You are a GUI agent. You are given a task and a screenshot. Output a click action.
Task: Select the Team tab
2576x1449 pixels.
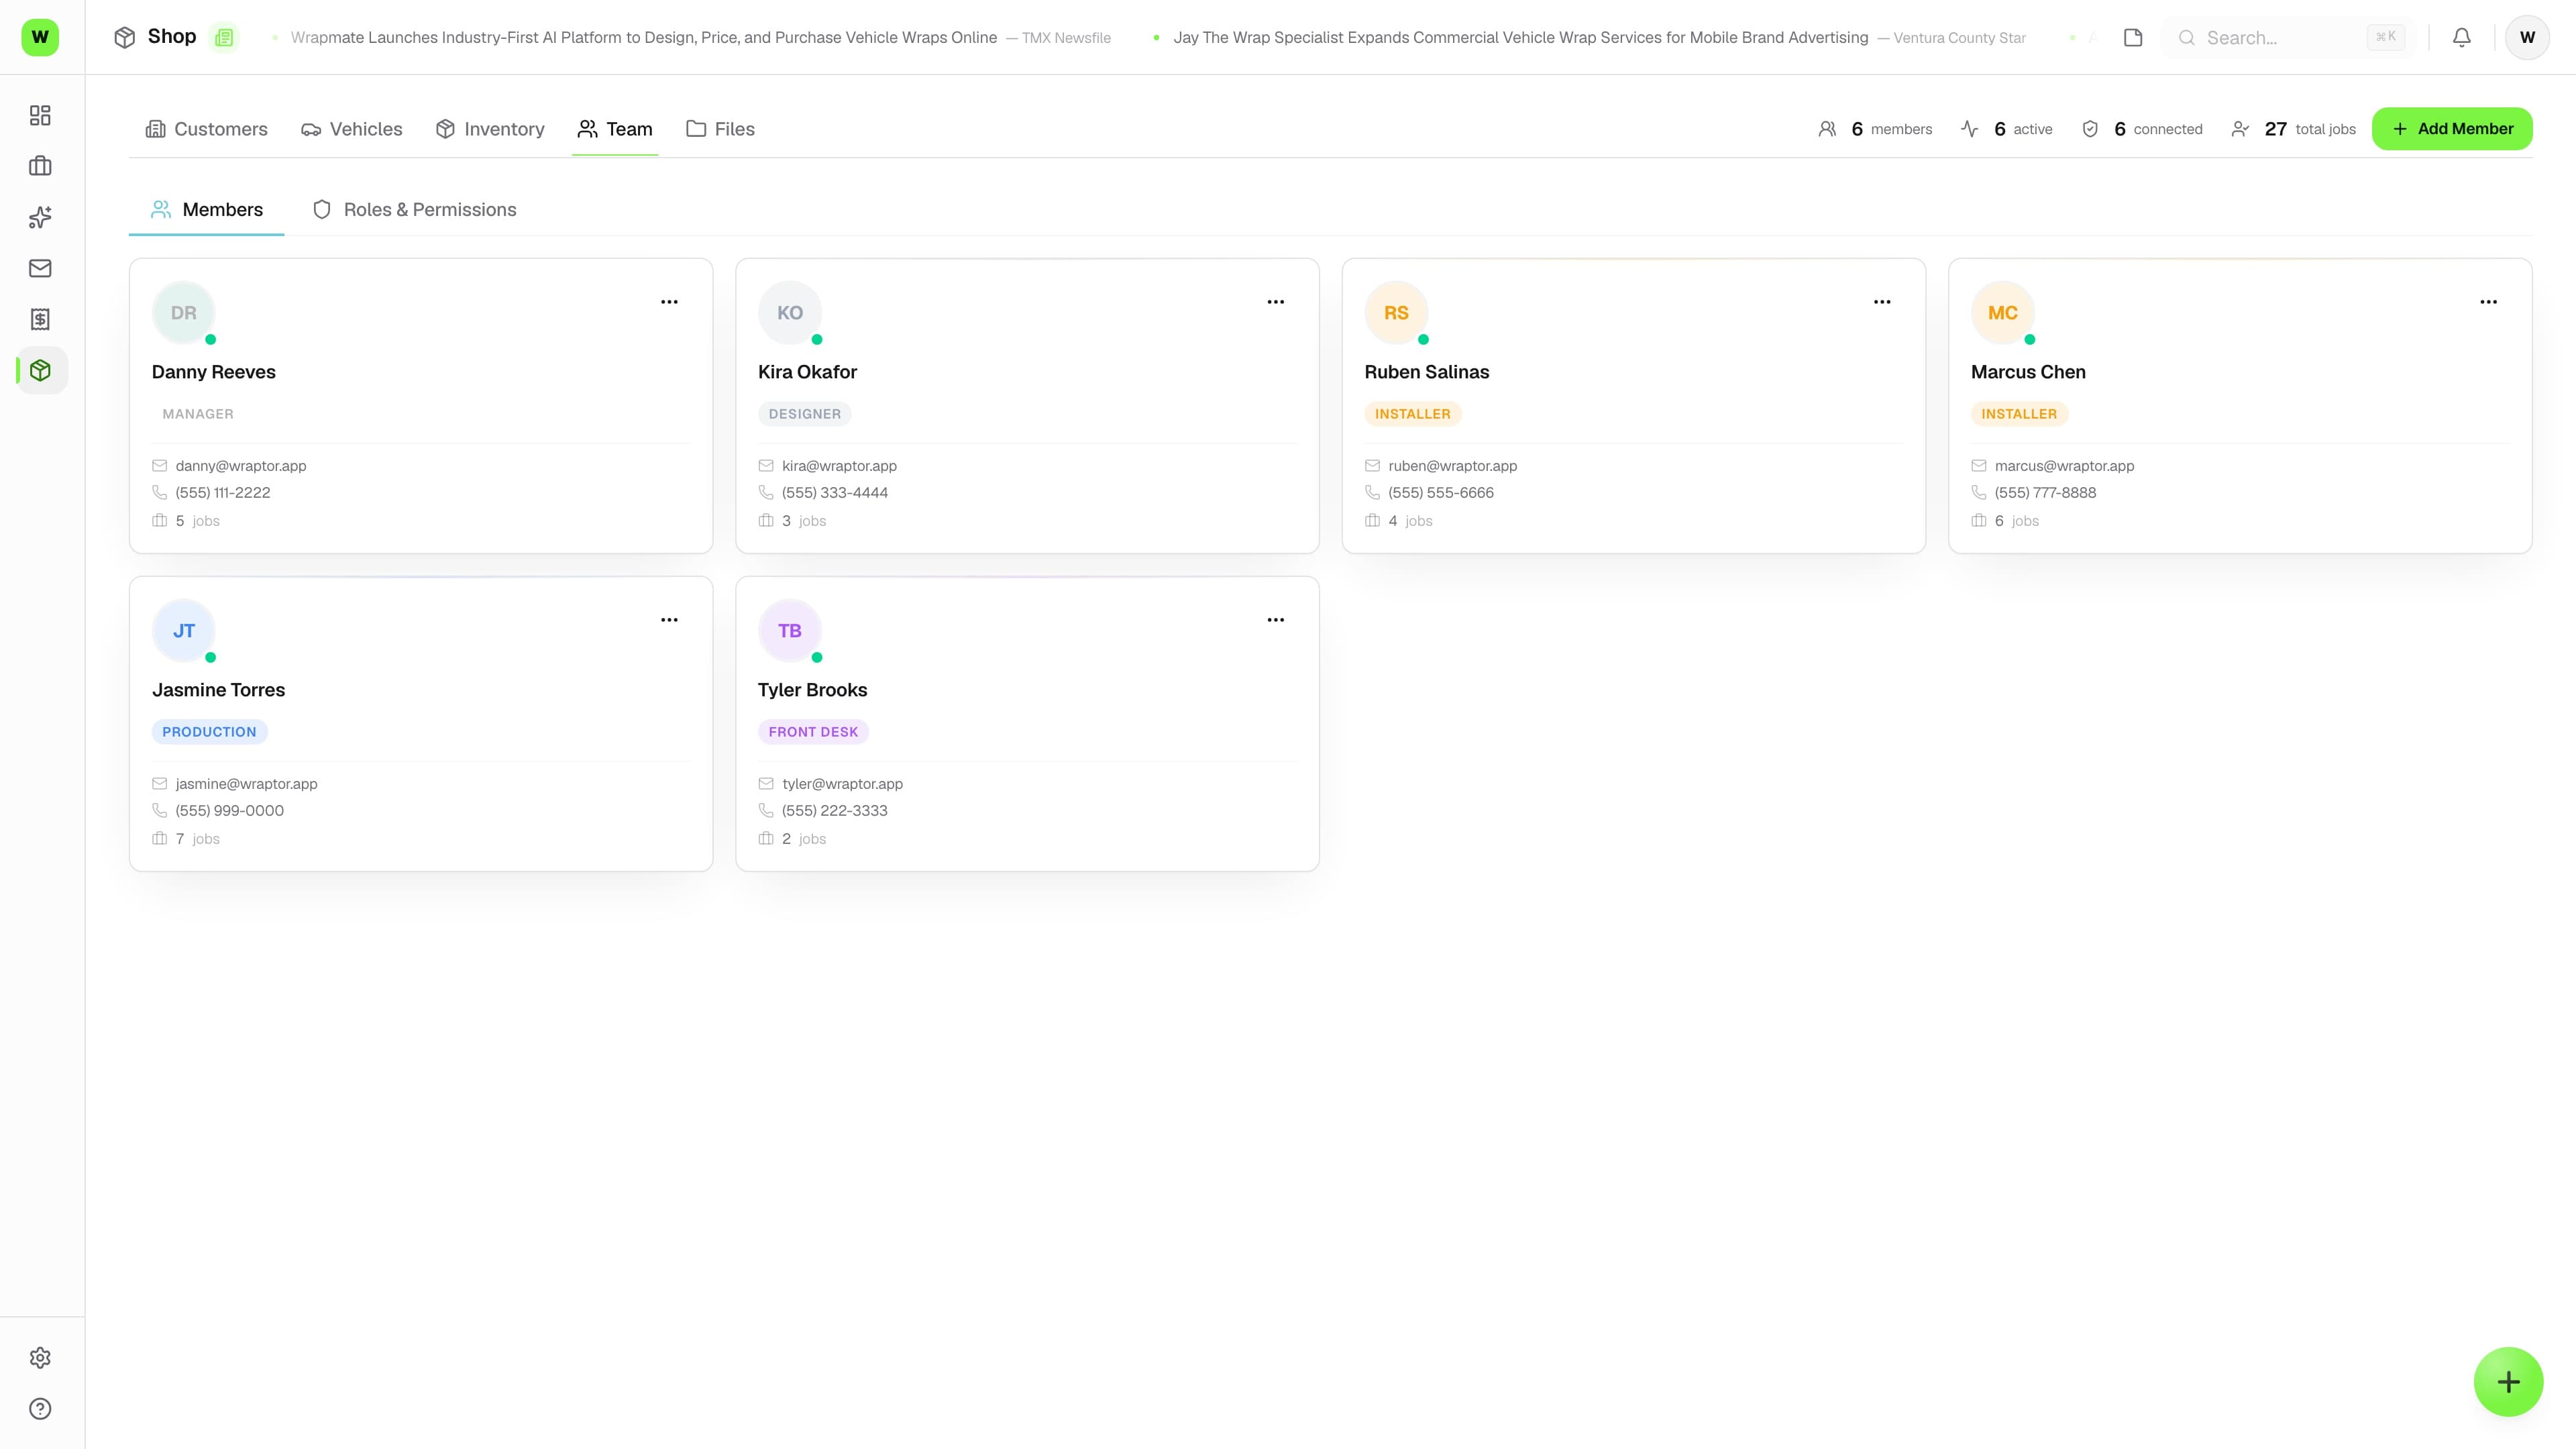(x=615, y=129)
